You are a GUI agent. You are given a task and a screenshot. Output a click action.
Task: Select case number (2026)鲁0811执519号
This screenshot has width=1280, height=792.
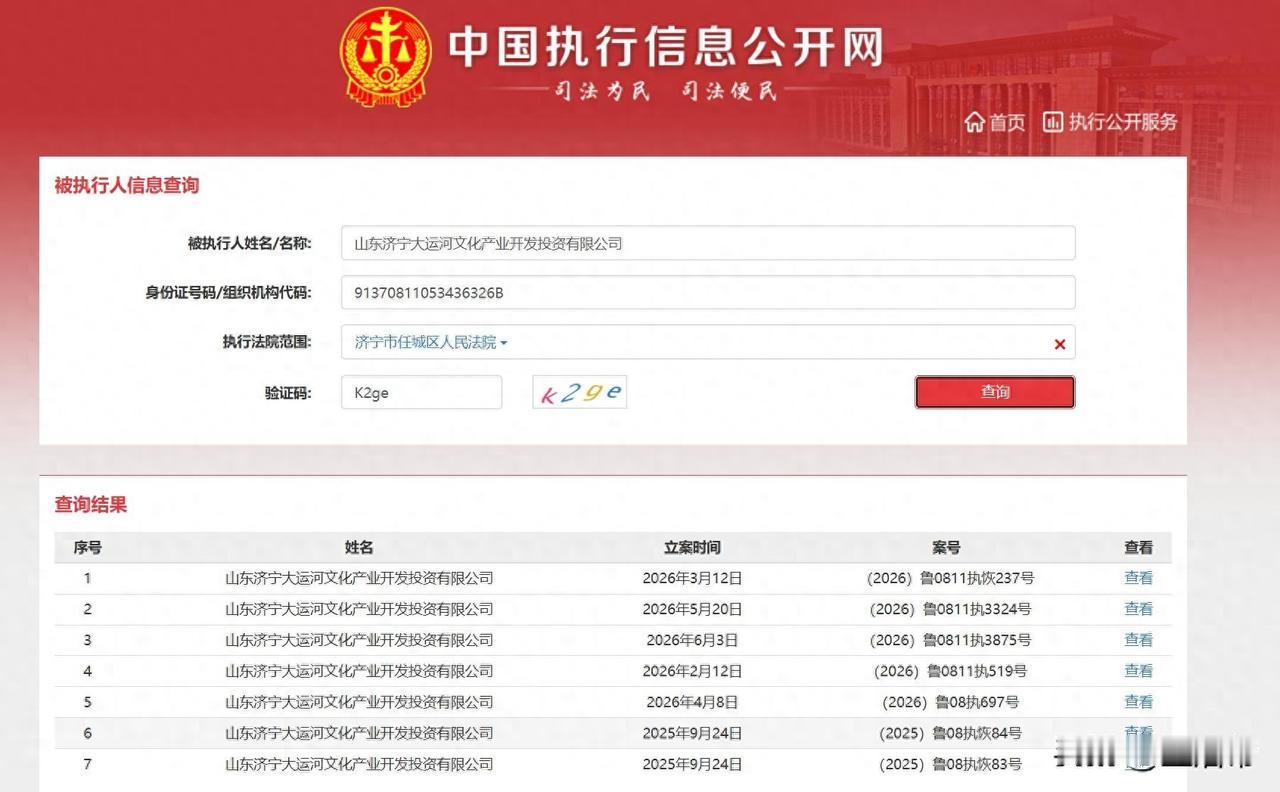950,671
